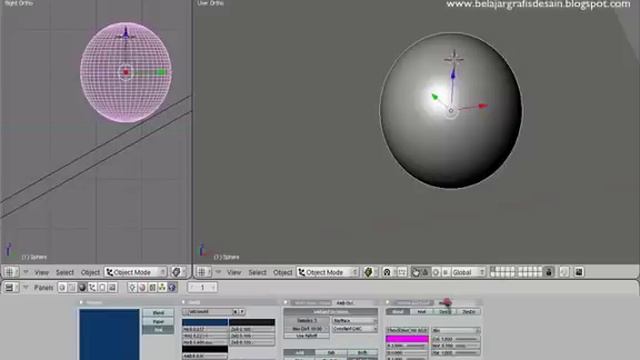The height and width of the screenshot is (360, 640).
Task: Open draw type selector in right viewport header
Action: coord(370,272)
